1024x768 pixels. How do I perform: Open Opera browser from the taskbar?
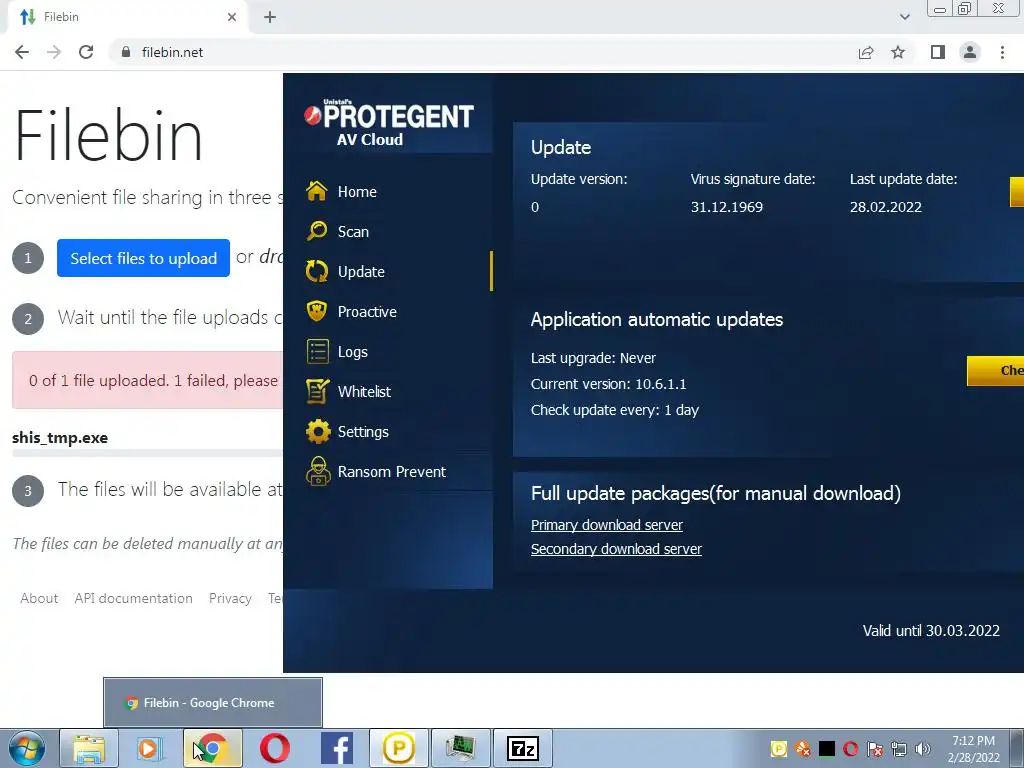(274, 748)
